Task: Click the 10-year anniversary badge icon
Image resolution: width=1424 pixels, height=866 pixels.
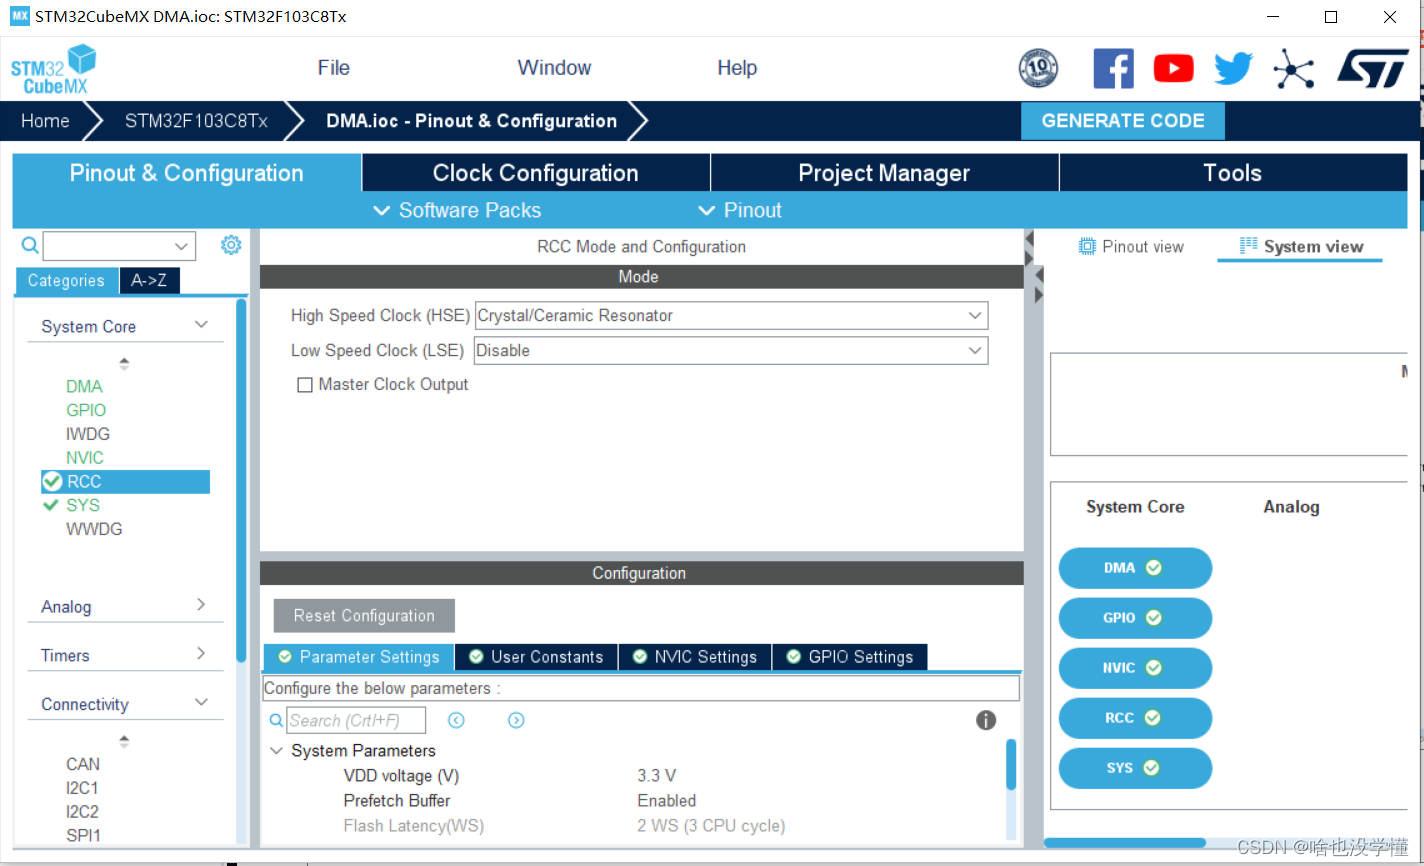Action: click(1038, 68)
